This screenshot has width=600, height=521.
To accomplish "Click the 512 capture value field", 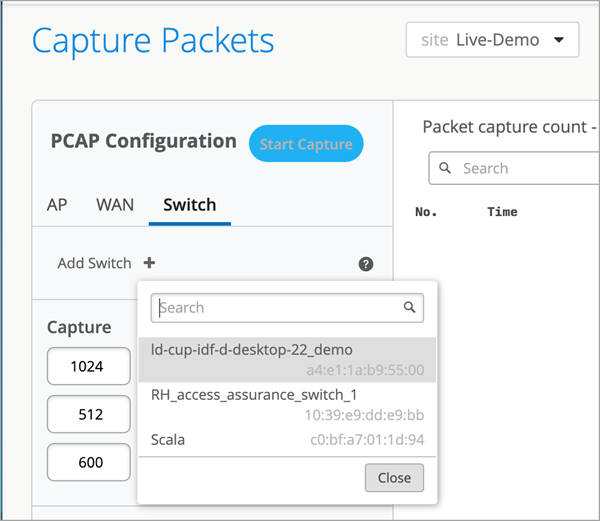I will coord(88,414).
